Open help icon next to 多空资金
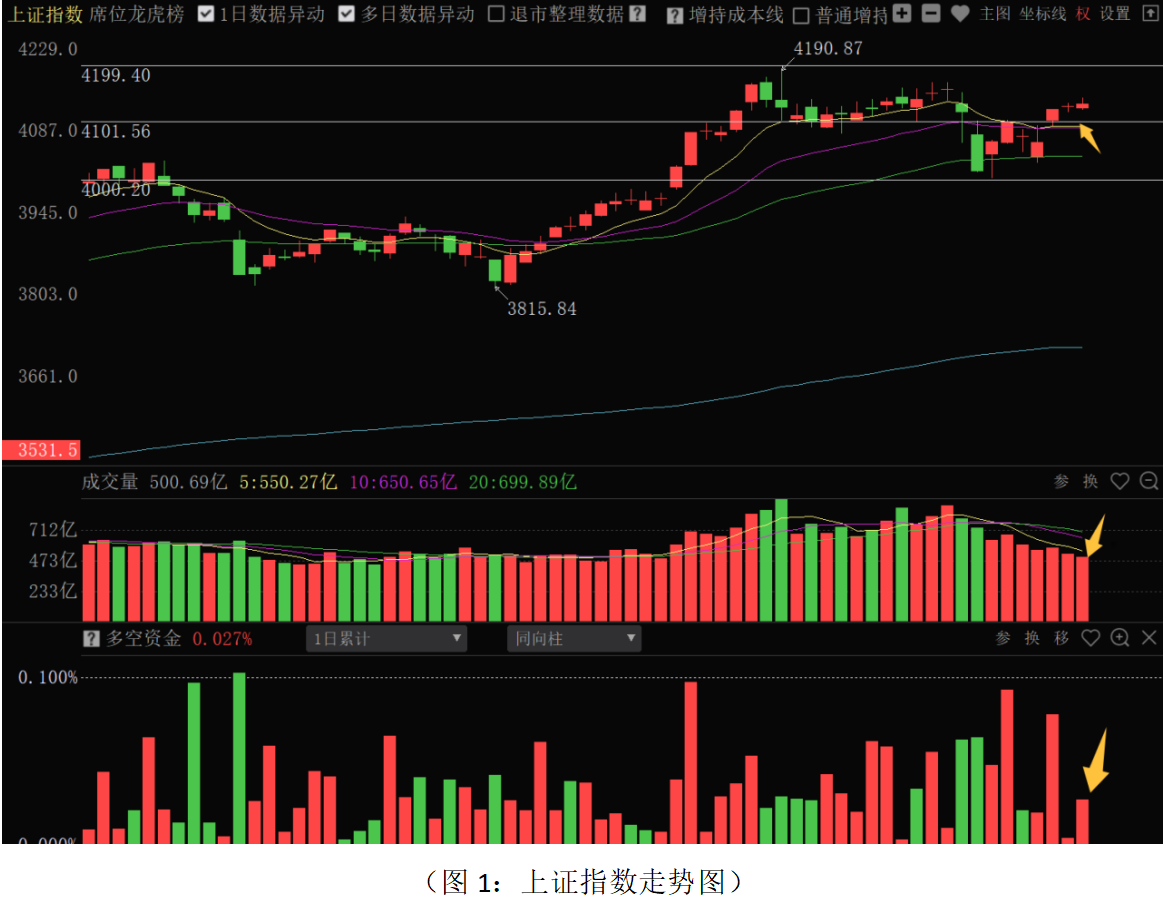Image resolution: width=1166 pixels, height=903 pixels. pyautogui.click(x=92, y=638)
